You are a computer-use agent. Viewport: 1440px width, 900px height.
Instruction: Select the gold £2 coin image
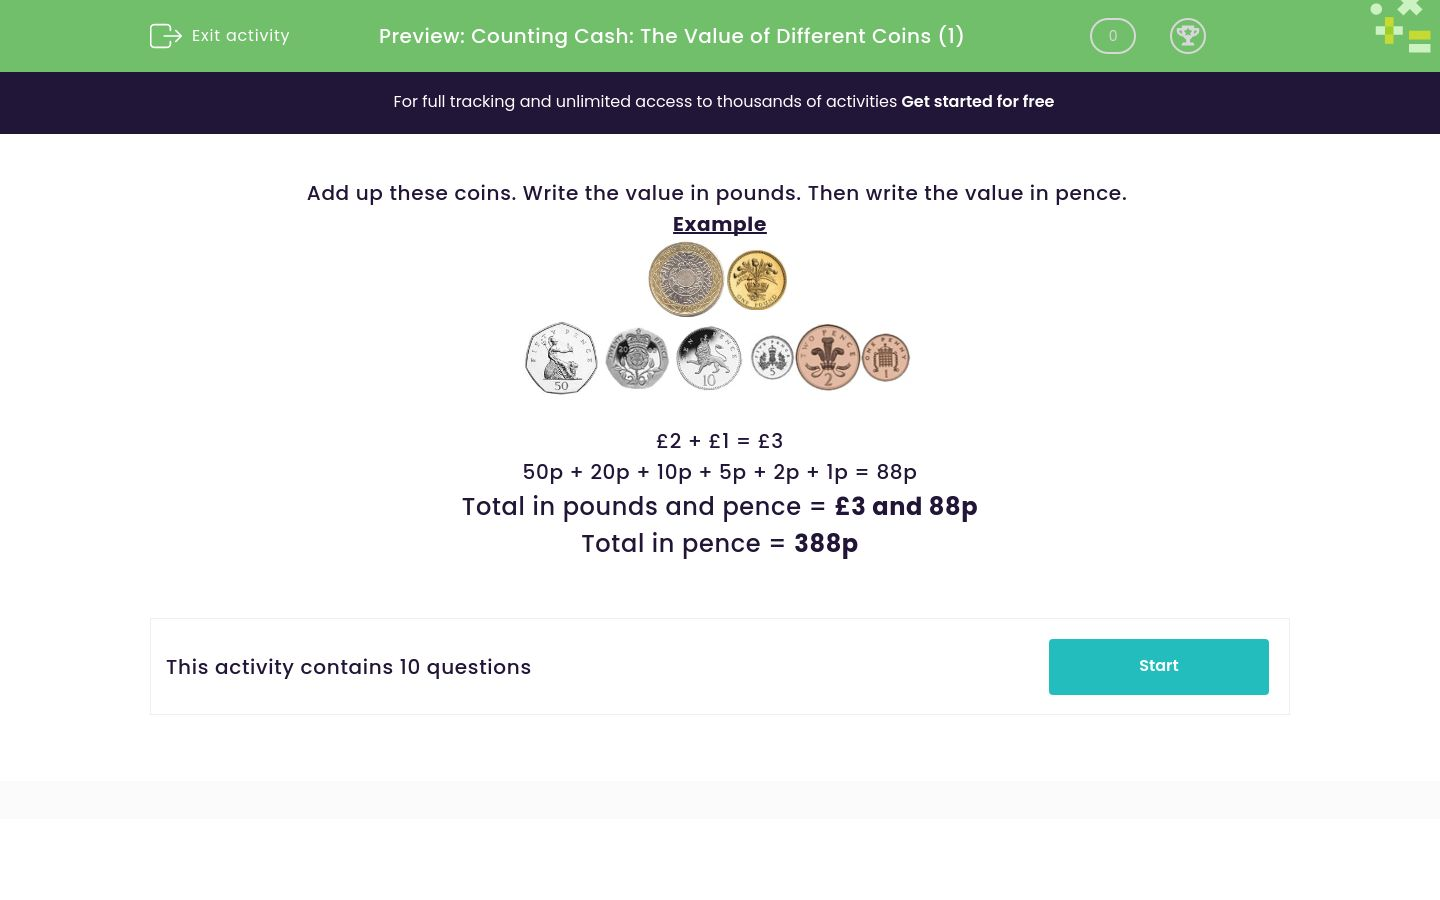coord(686,279)
